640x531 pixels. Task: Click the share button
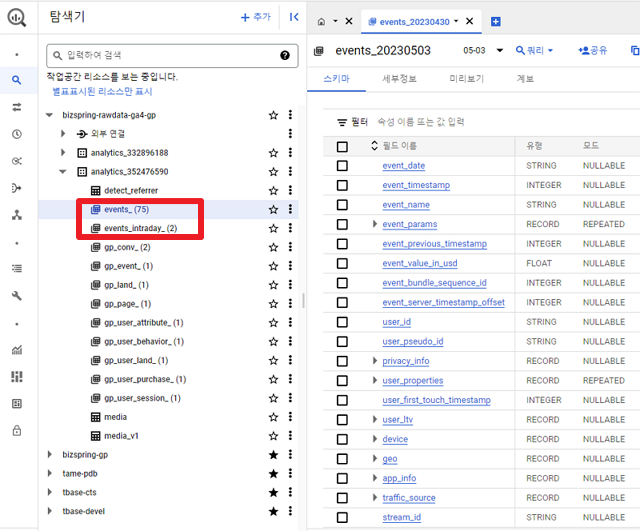[593, 51]
